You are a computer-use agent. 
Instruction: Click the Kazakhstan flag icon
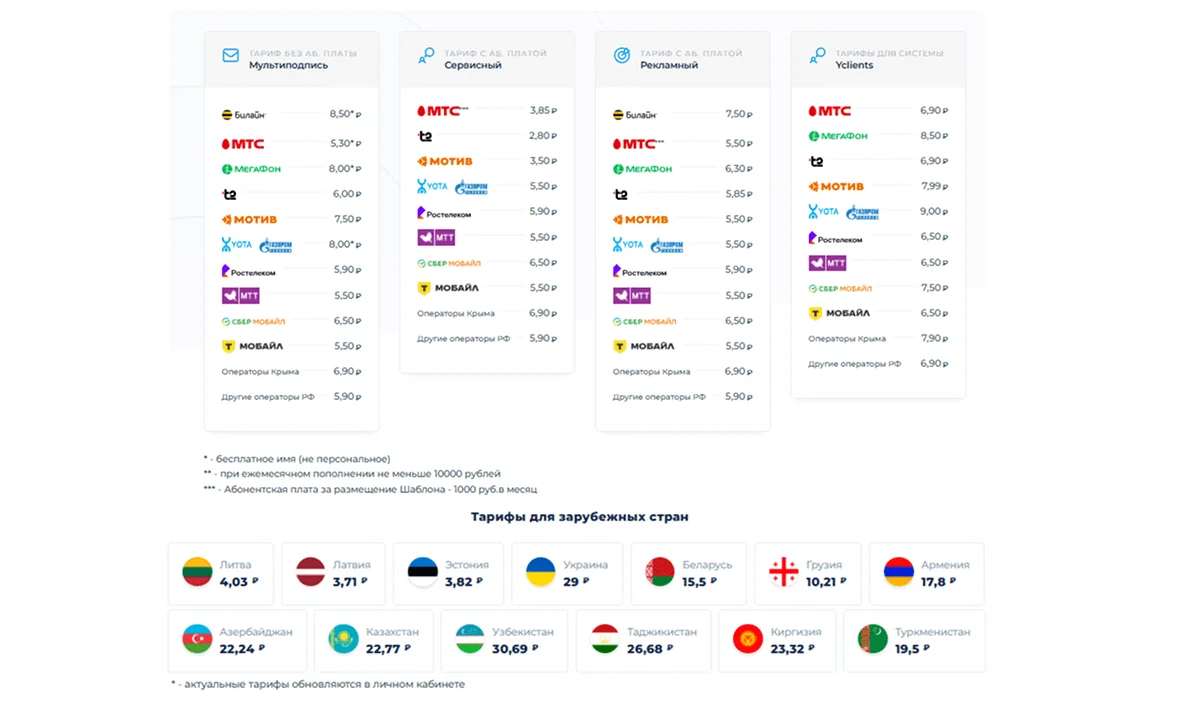click(342, 639)
